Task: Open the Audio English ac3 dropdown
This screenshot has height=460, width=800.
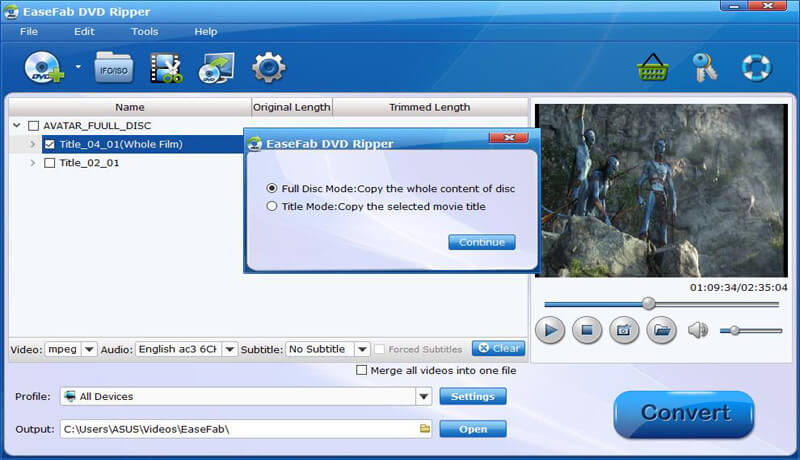Action: point(230,349)
